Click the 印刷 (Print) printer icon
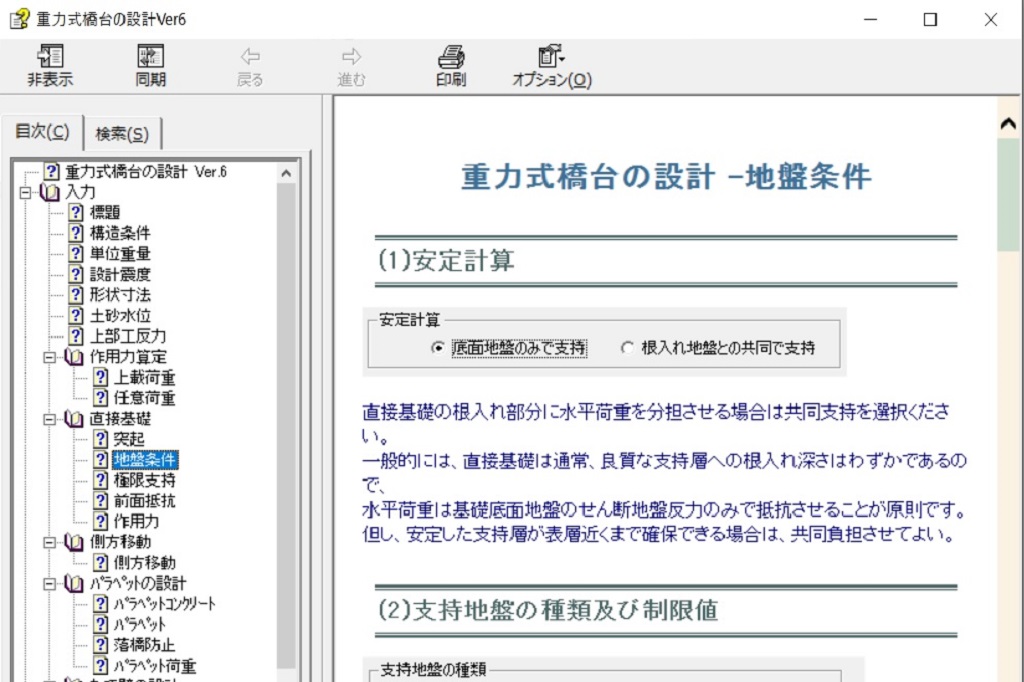Viewport: 1024px width, 682px height. tap(451, 57)
